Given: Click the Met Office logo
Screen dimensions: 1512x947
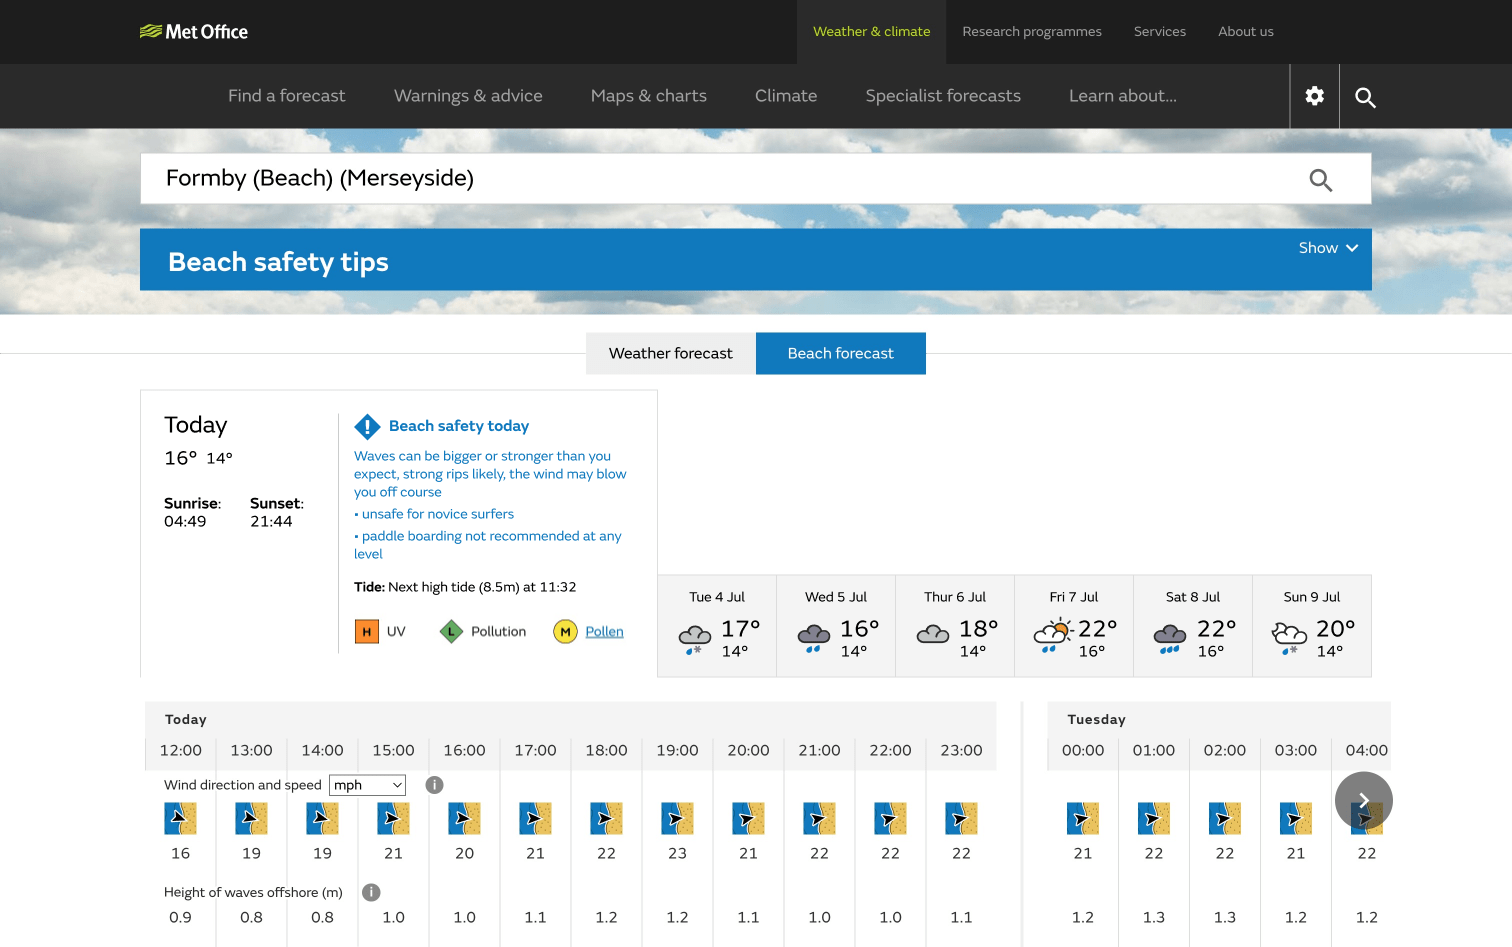Looking at the screenshot, I should 194,32.
